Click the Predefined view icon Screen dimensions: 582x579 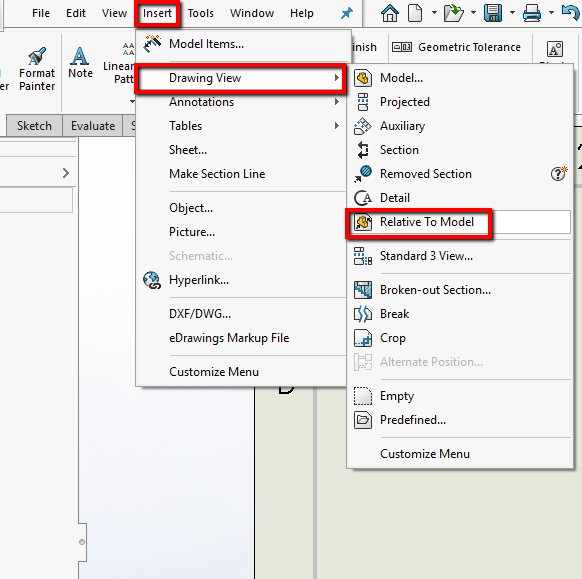[363, 420]
